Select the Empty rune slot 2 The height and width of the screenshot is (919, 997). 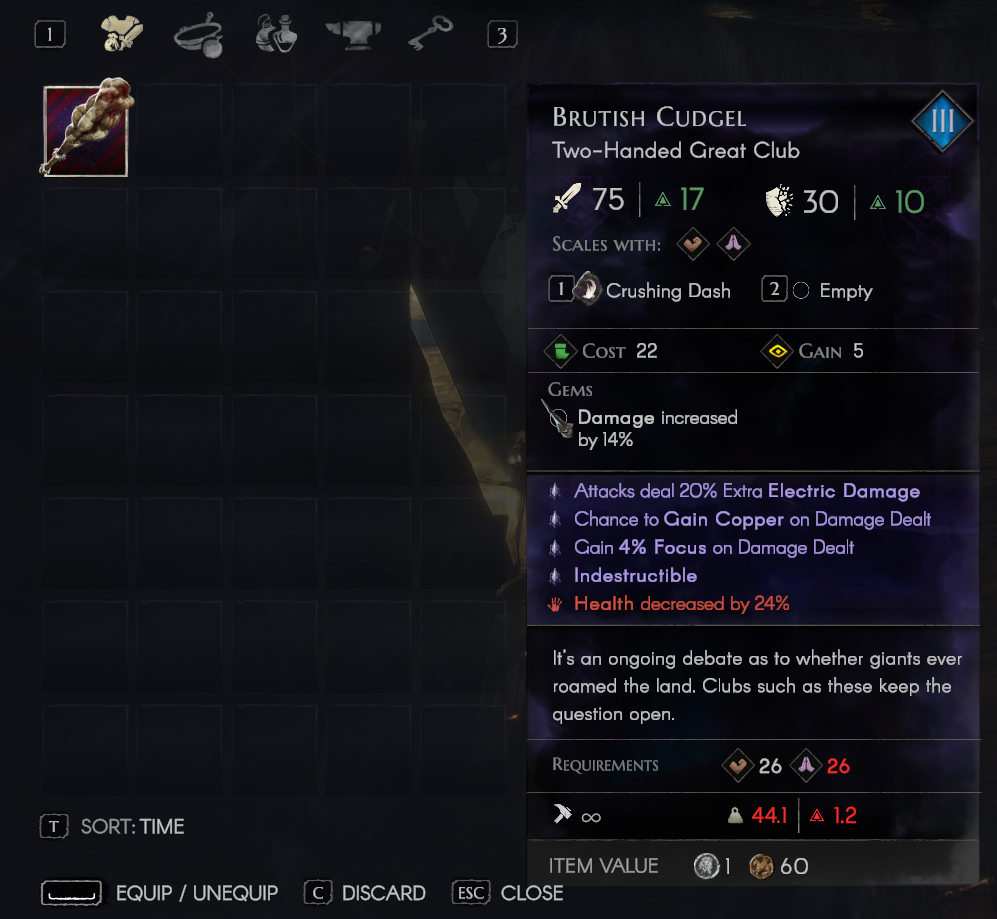[x=817, y=290]
